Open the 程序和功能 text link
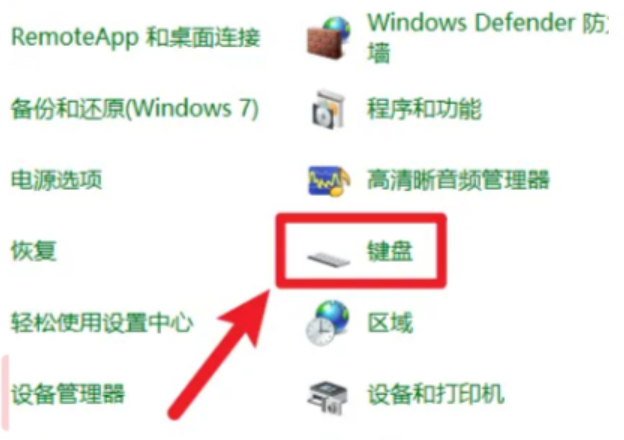This screenshot has width=624, height=440. 424,109
